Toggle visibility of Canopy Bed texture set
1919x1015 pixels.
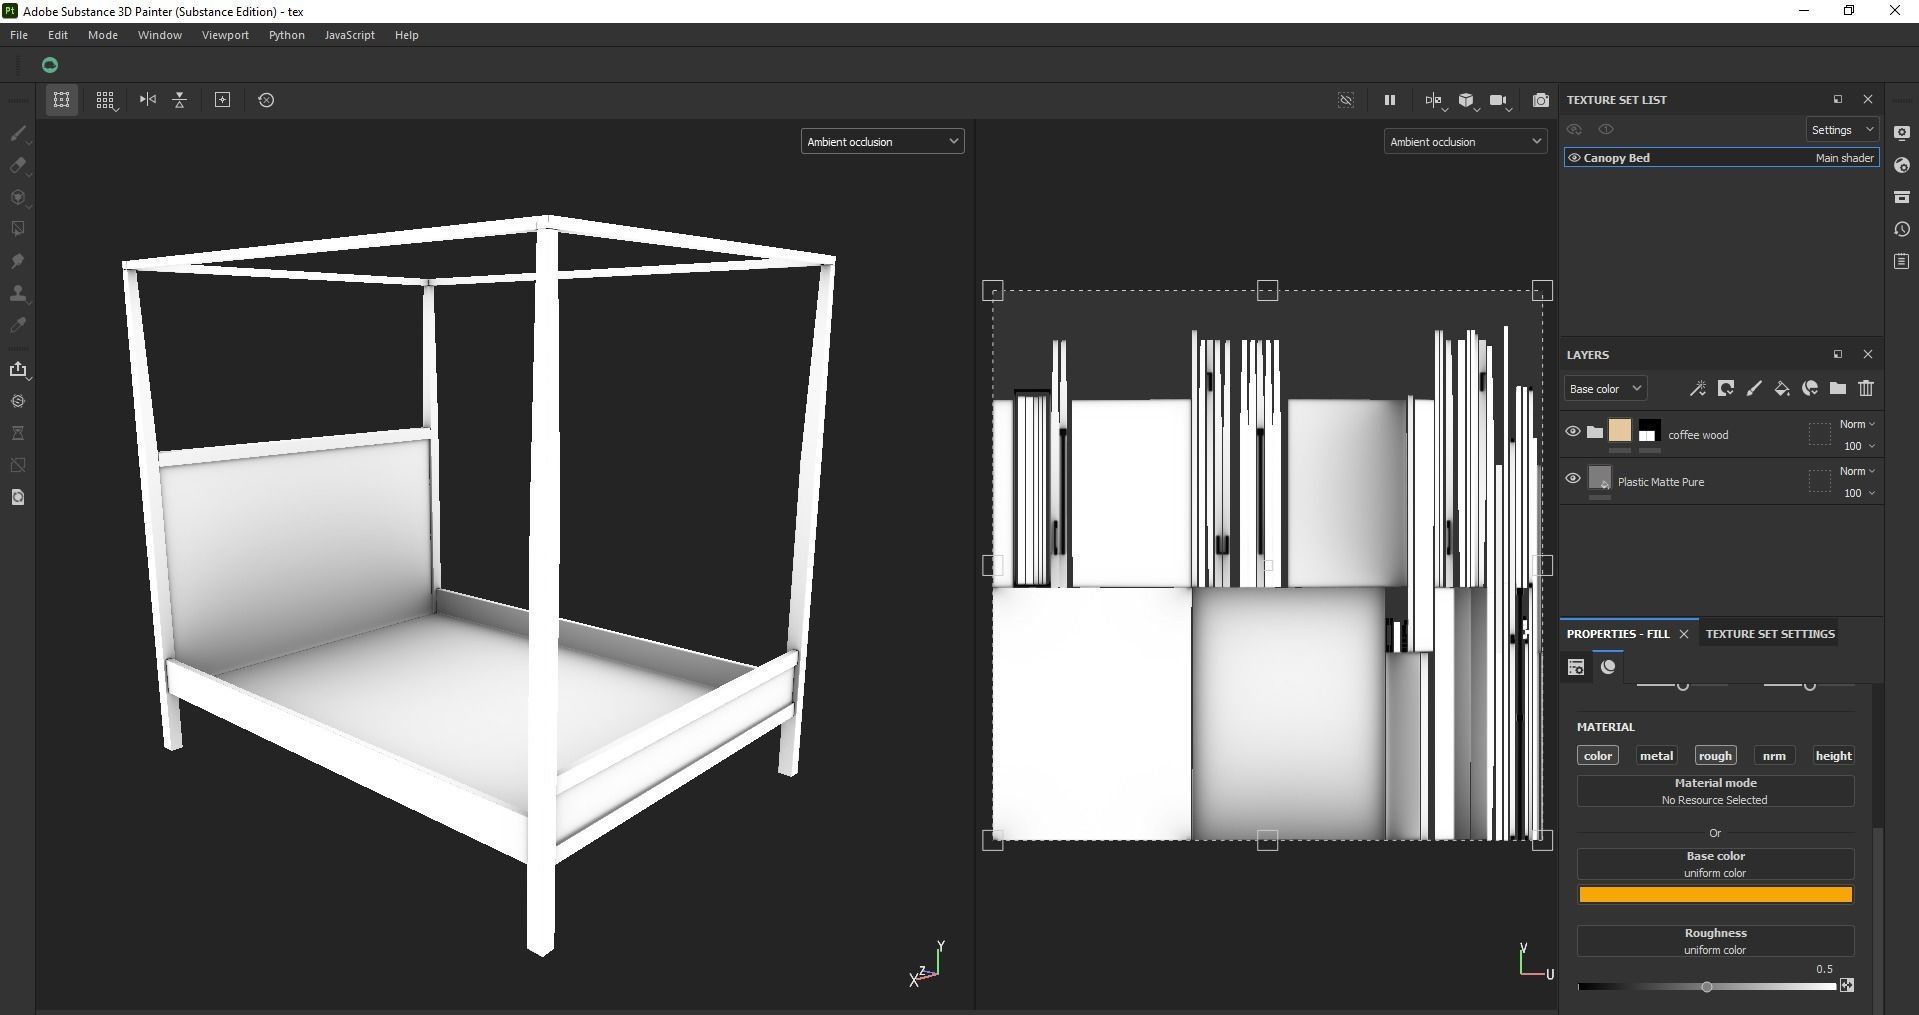pos(1574,158)
